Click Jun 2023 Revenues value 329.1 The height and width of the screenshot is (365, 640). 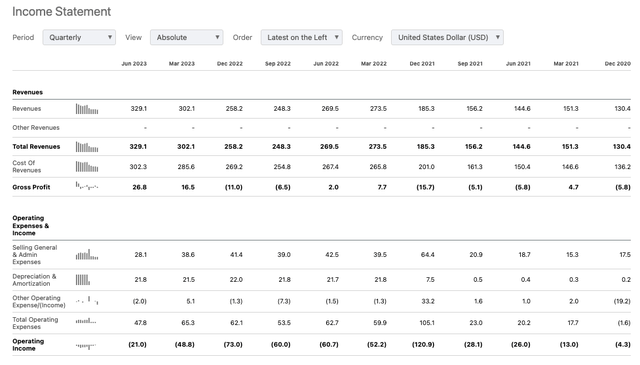click(139, 109)
